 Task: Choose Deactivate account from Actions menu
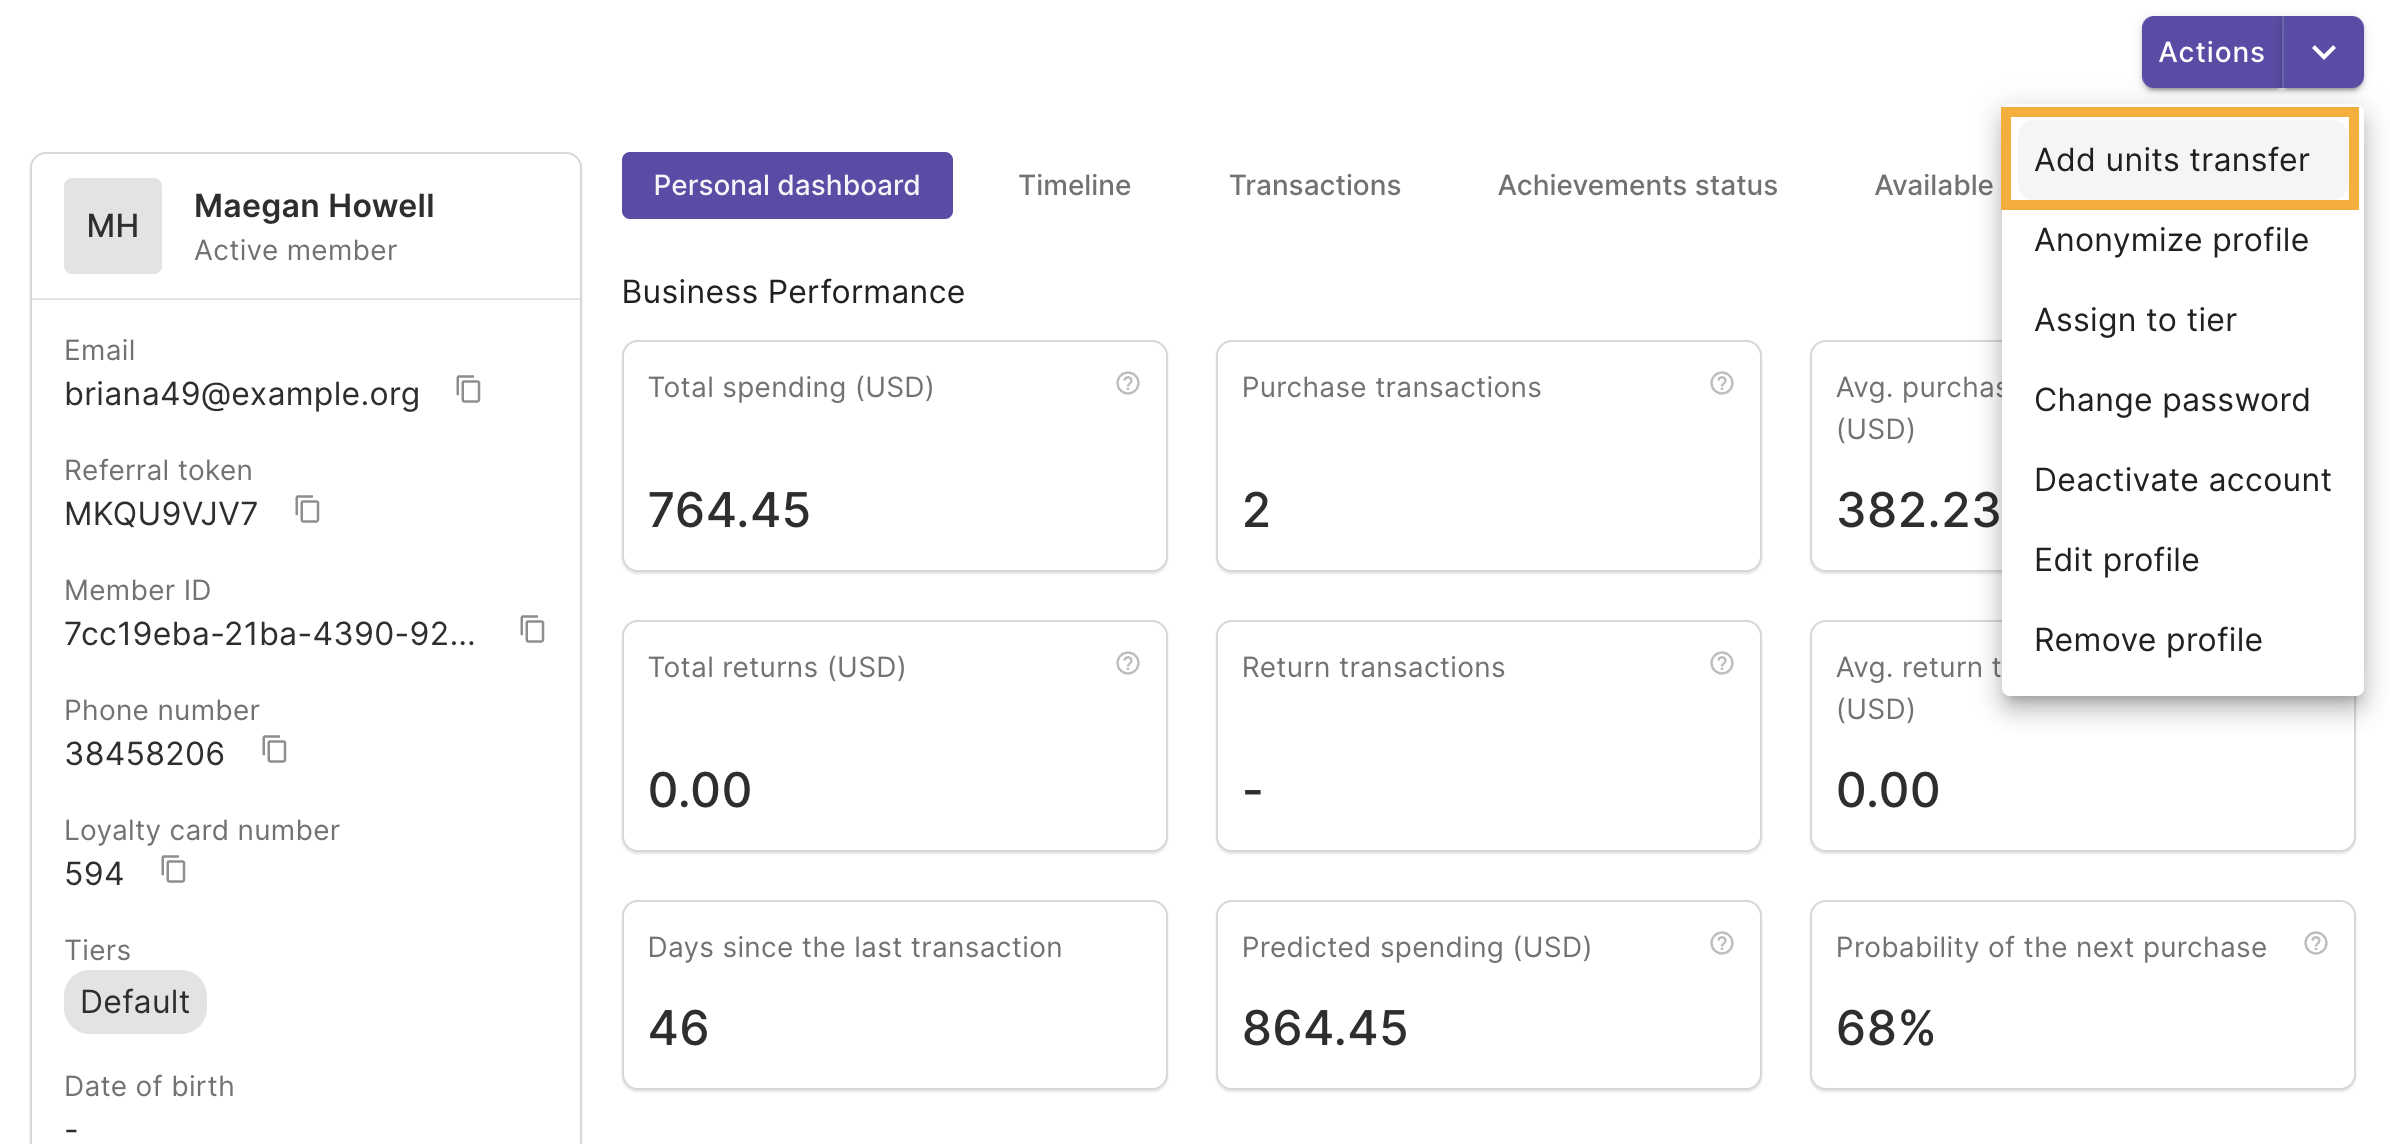click(x=2182, y=480)
